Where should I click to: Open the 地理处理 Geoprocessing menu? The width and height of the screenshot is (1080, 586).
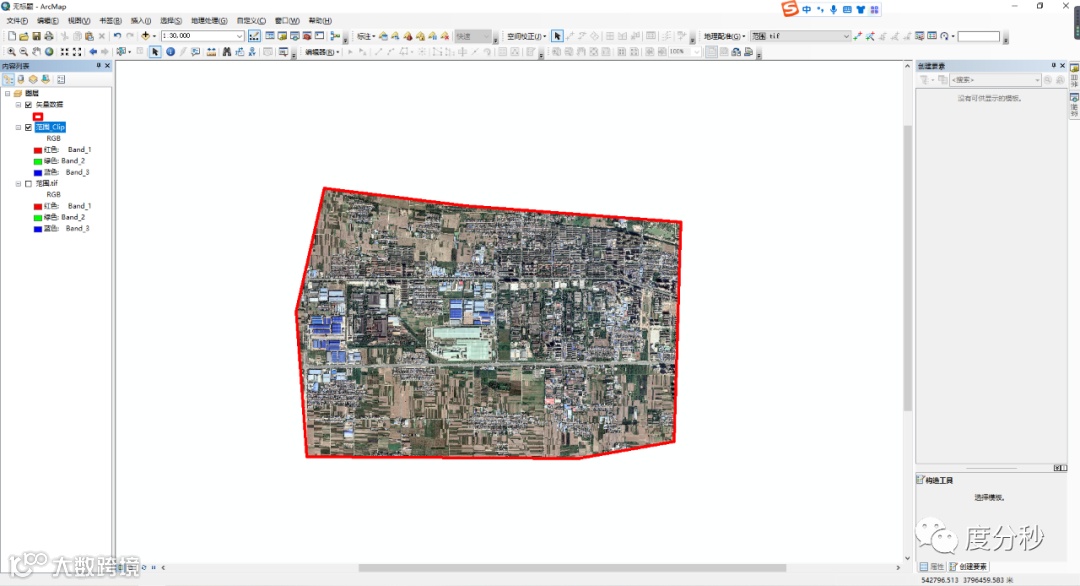209,21
